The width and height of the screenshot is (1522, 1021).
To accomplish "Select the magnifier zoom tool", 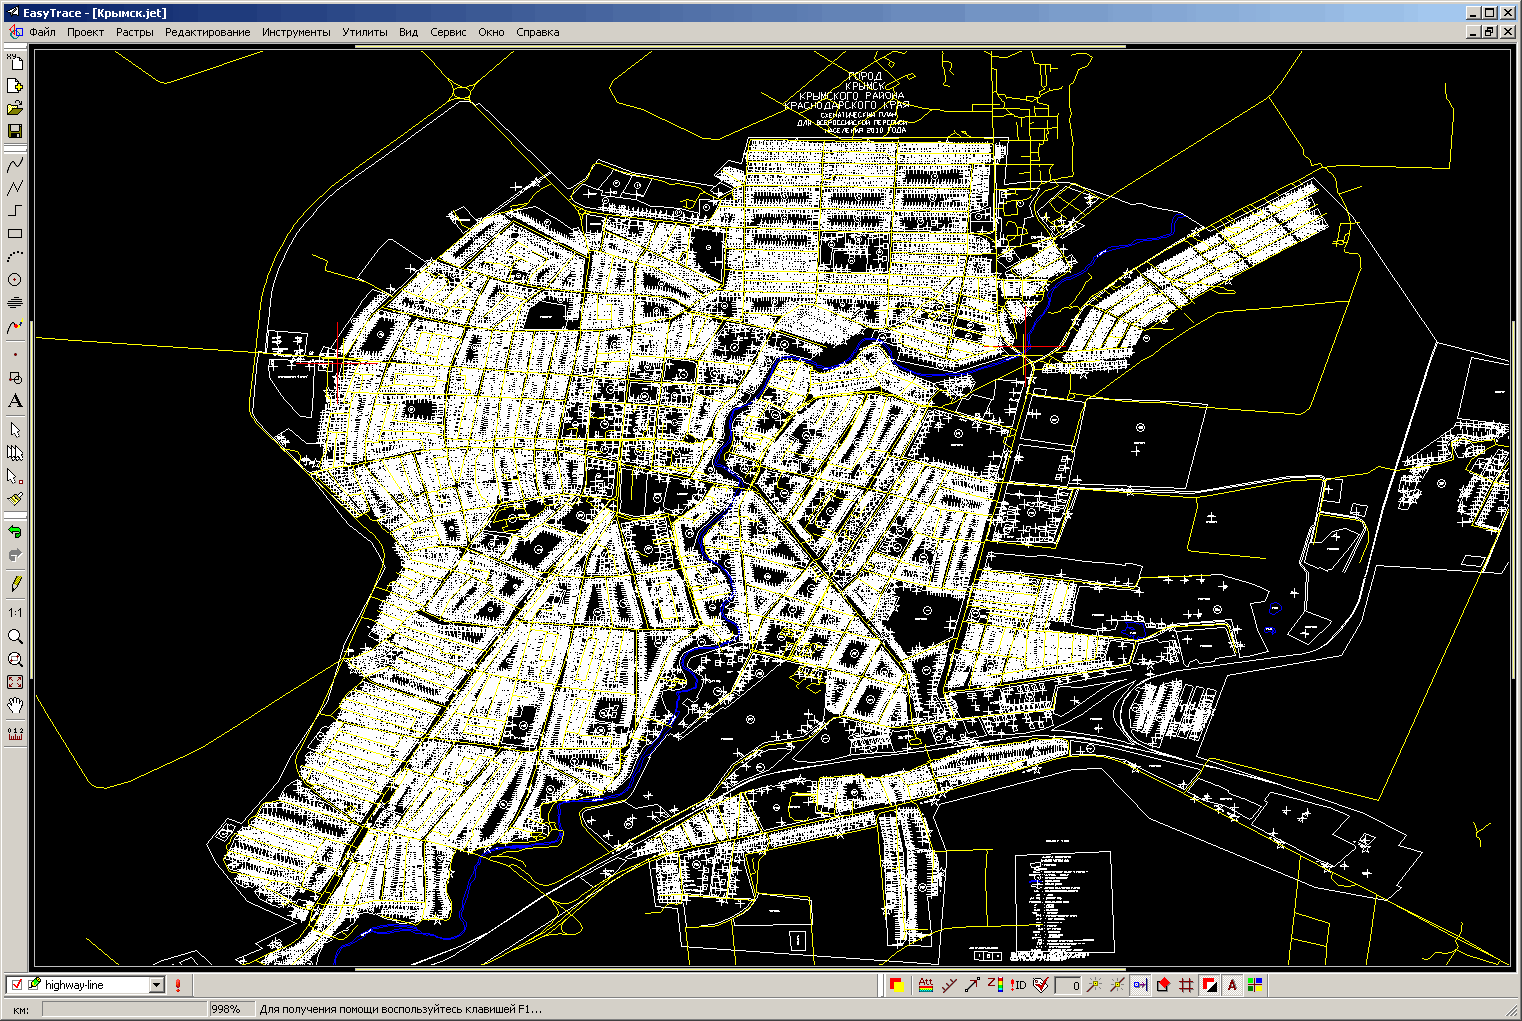I will tap(15, 637).
